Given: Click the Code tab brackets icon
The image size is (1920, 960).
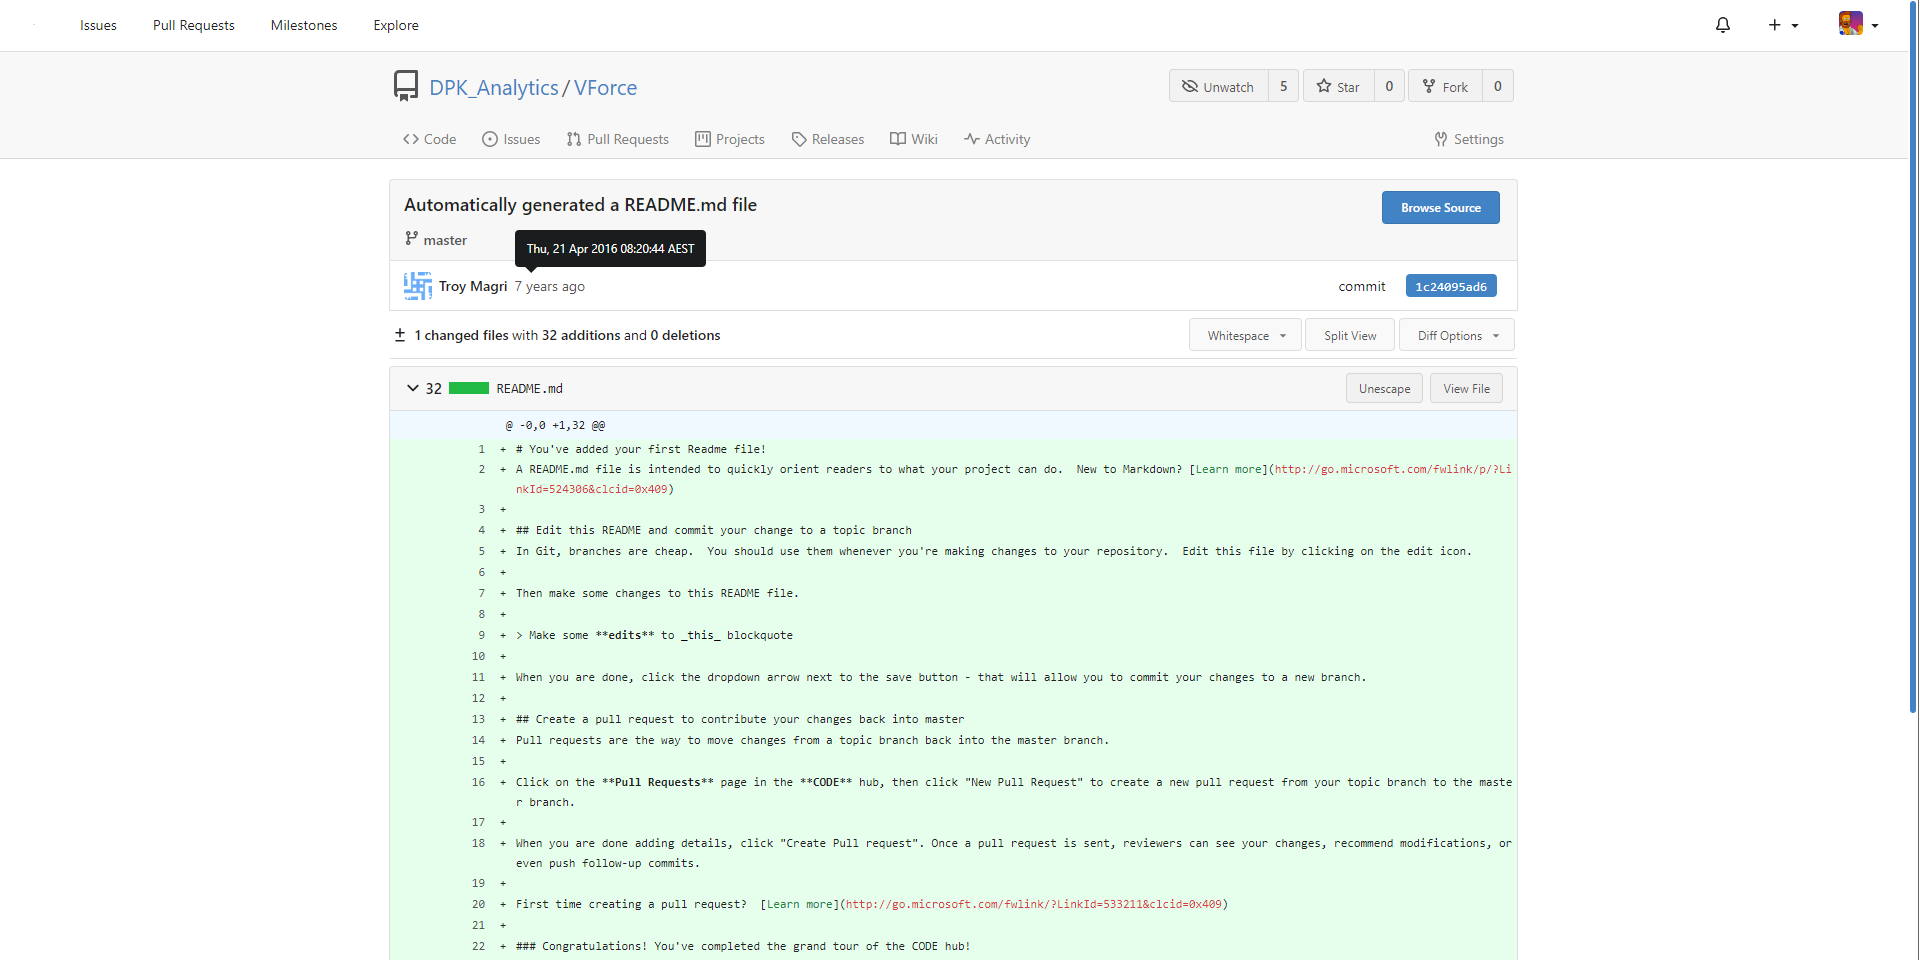Looking at the screenshot, I should click(411, 139).
